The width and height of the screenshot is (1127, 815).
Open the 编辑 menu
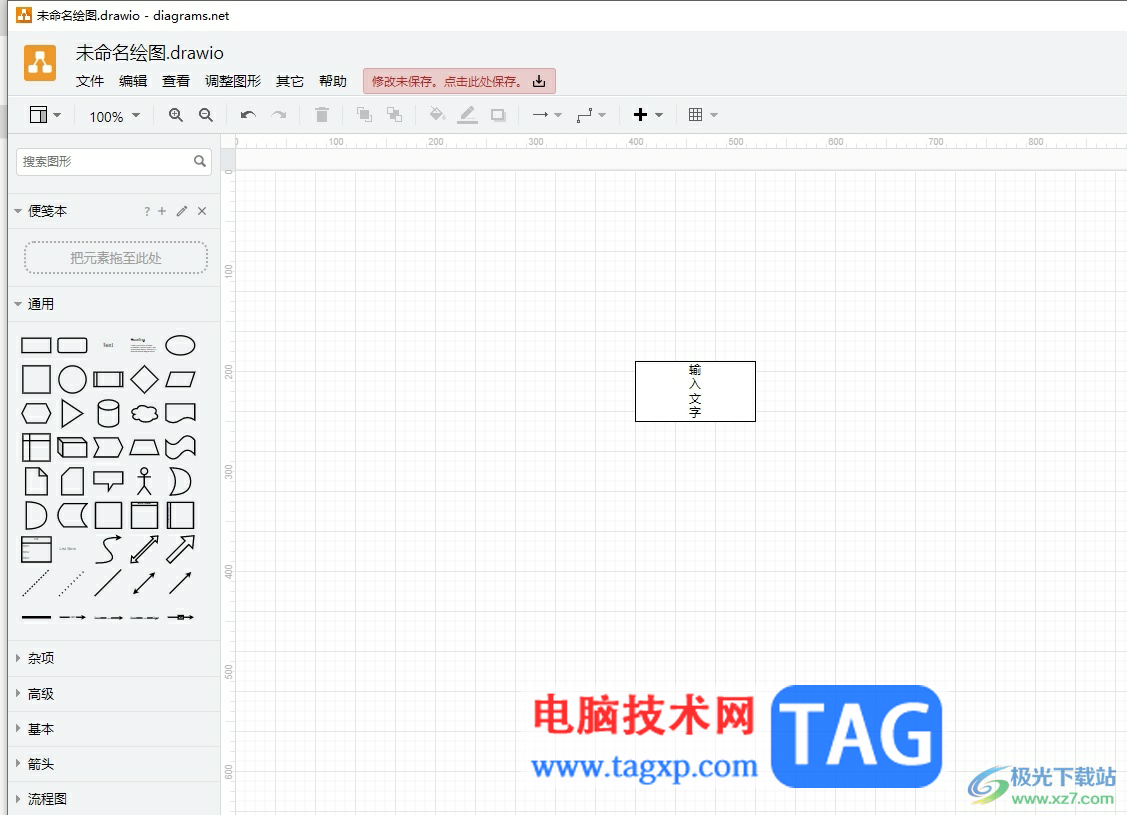point(133,81)
